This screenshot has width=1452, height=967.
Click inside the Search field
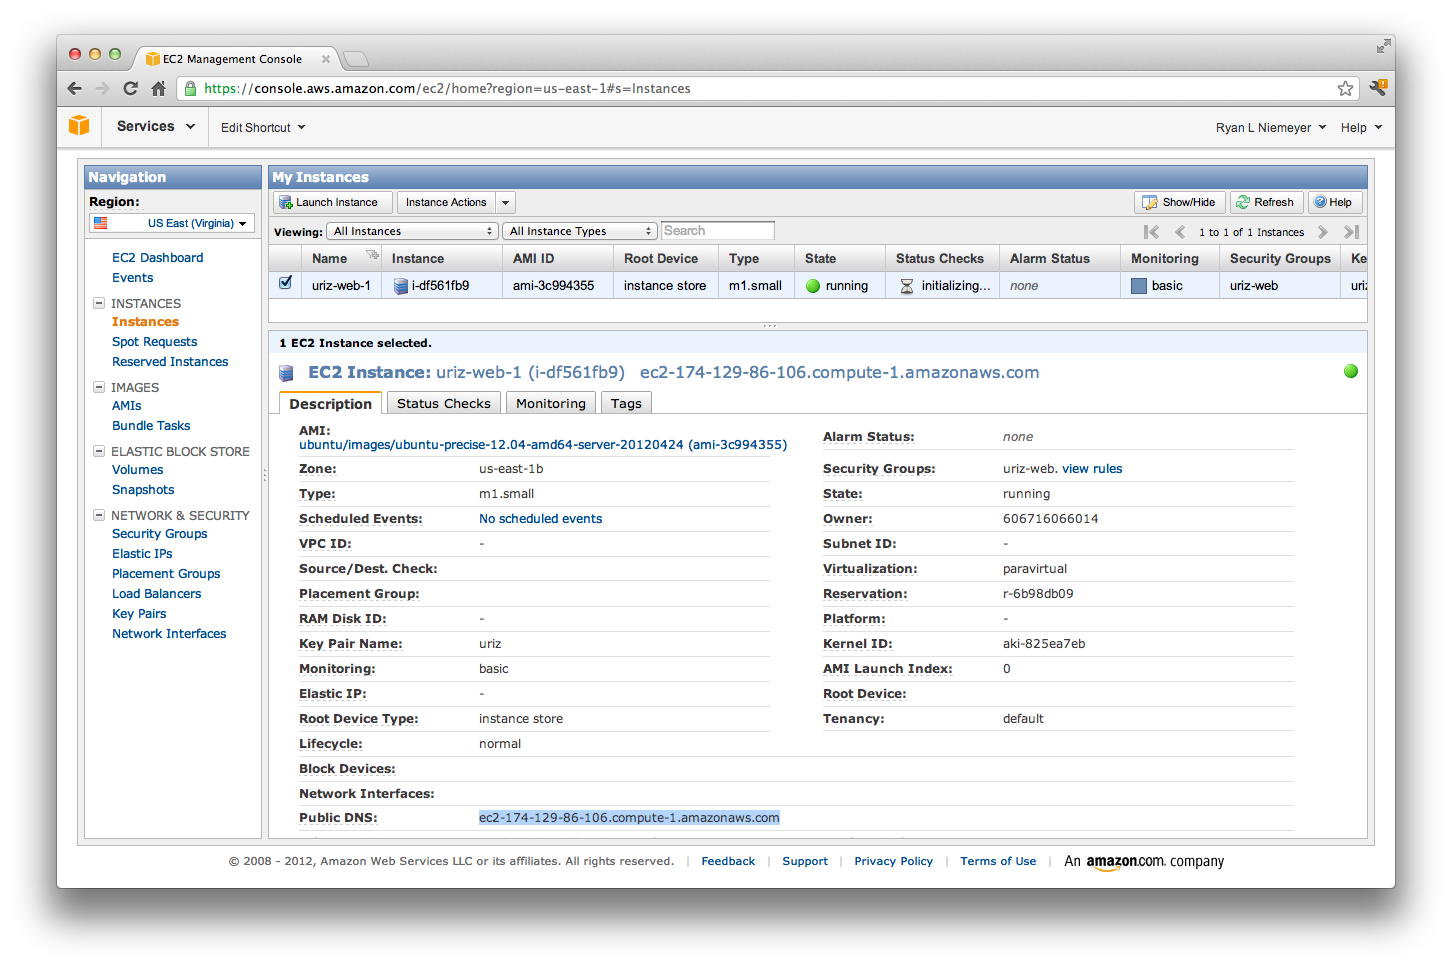[x=717, y=230]
